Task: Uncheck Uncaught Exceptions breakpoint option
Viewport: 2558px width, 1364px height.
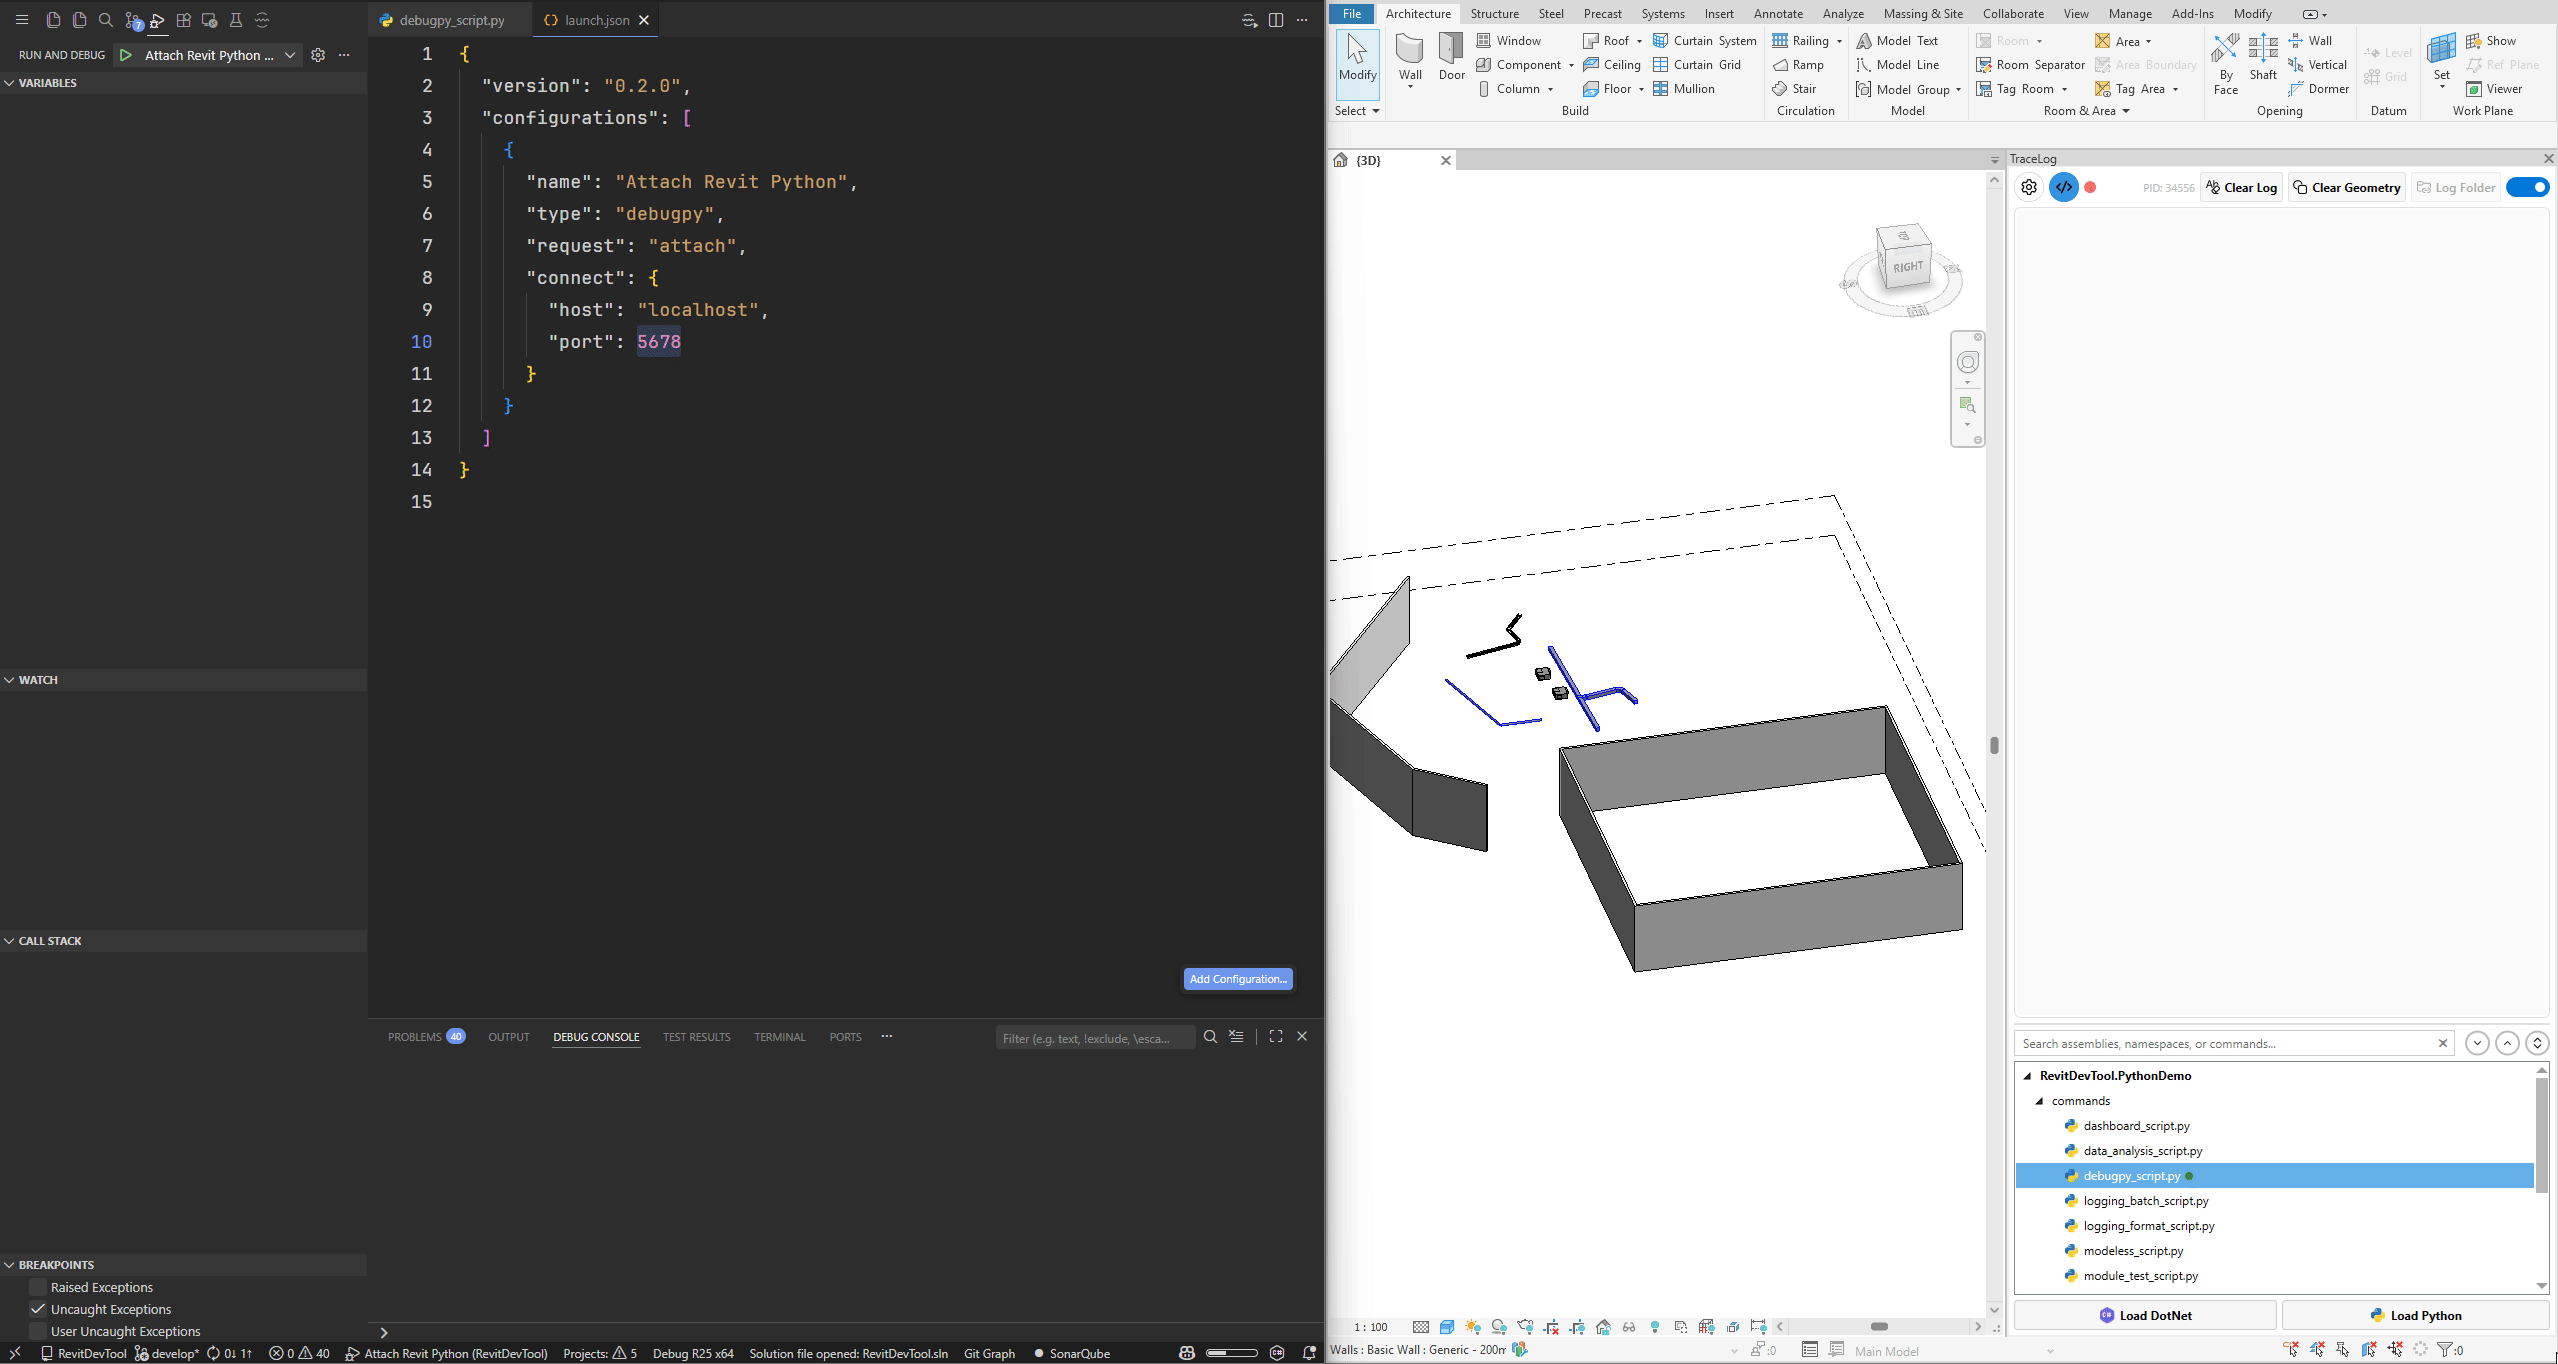Action: tap(37, 1309)
